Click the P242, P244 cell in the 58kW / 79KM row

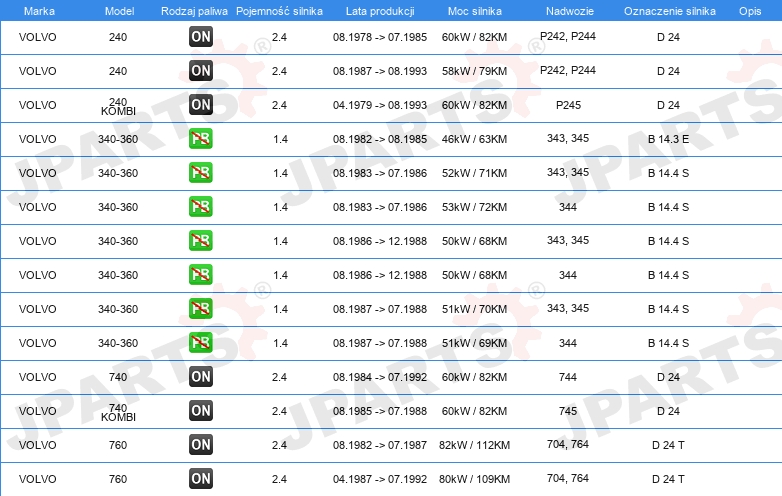pyautogui.click(x=568, y=70)
